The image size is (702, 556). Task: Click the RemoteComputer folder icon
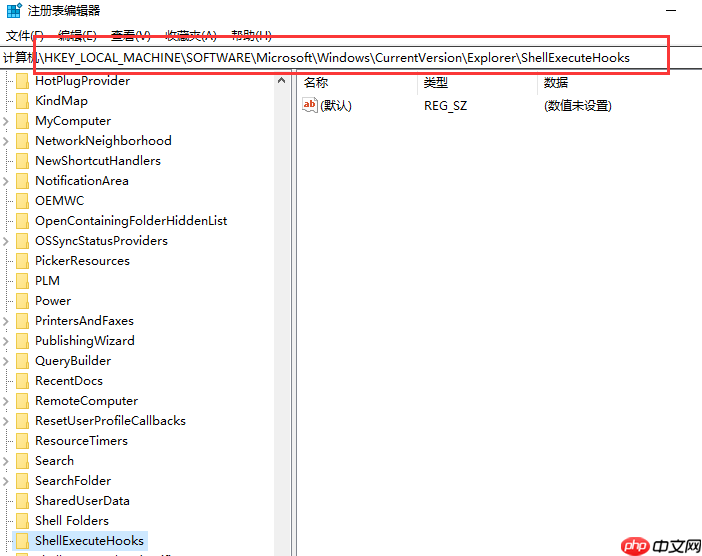(x=22, y=401)
